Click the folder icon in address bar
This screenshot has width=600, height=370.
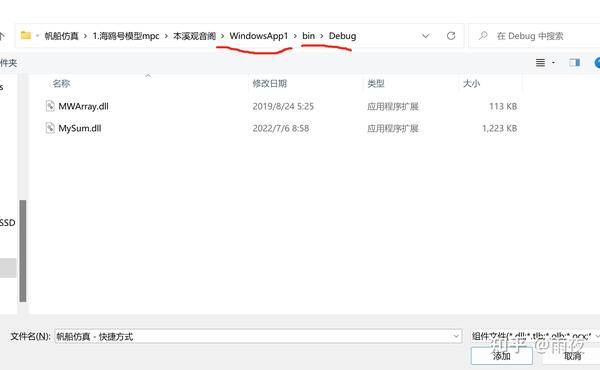(26, 36)
